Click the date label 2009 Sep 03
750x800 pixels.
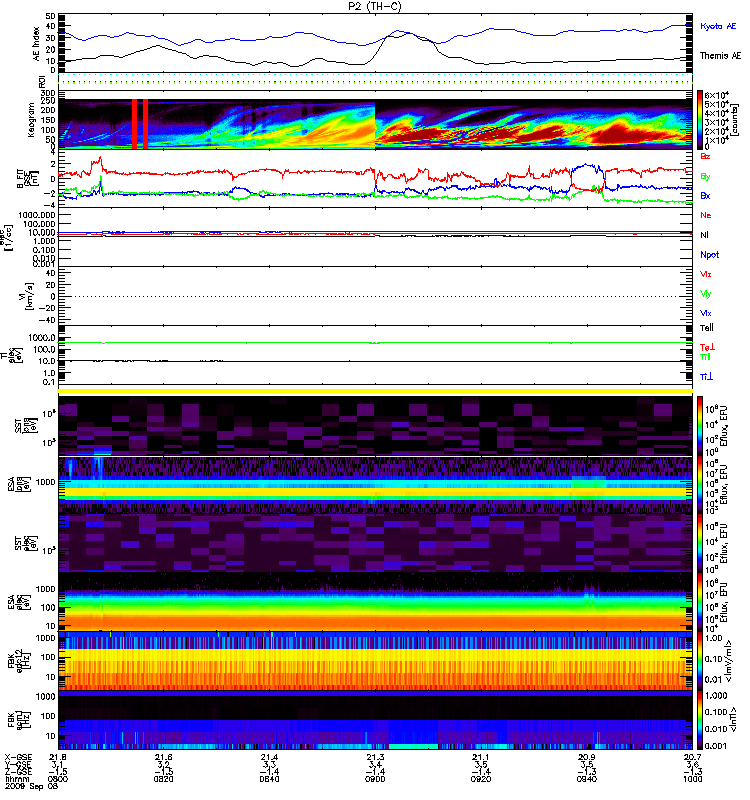[x=31, y=787]
